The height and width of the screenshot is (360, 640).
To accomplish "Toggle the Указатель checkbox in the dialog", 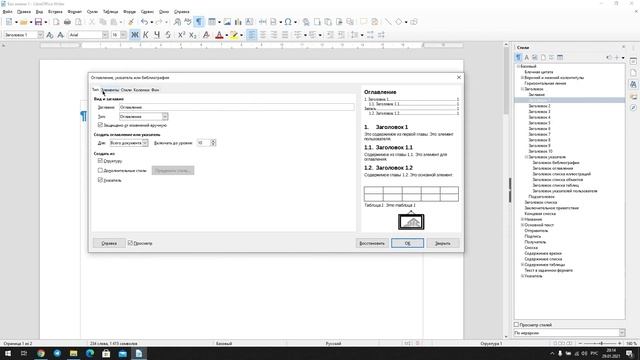I will click(100, 180).
